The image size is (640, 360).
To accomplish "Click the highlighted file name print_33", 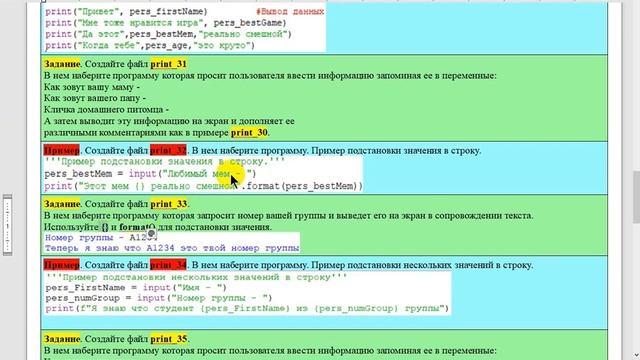I will (169, 204).
